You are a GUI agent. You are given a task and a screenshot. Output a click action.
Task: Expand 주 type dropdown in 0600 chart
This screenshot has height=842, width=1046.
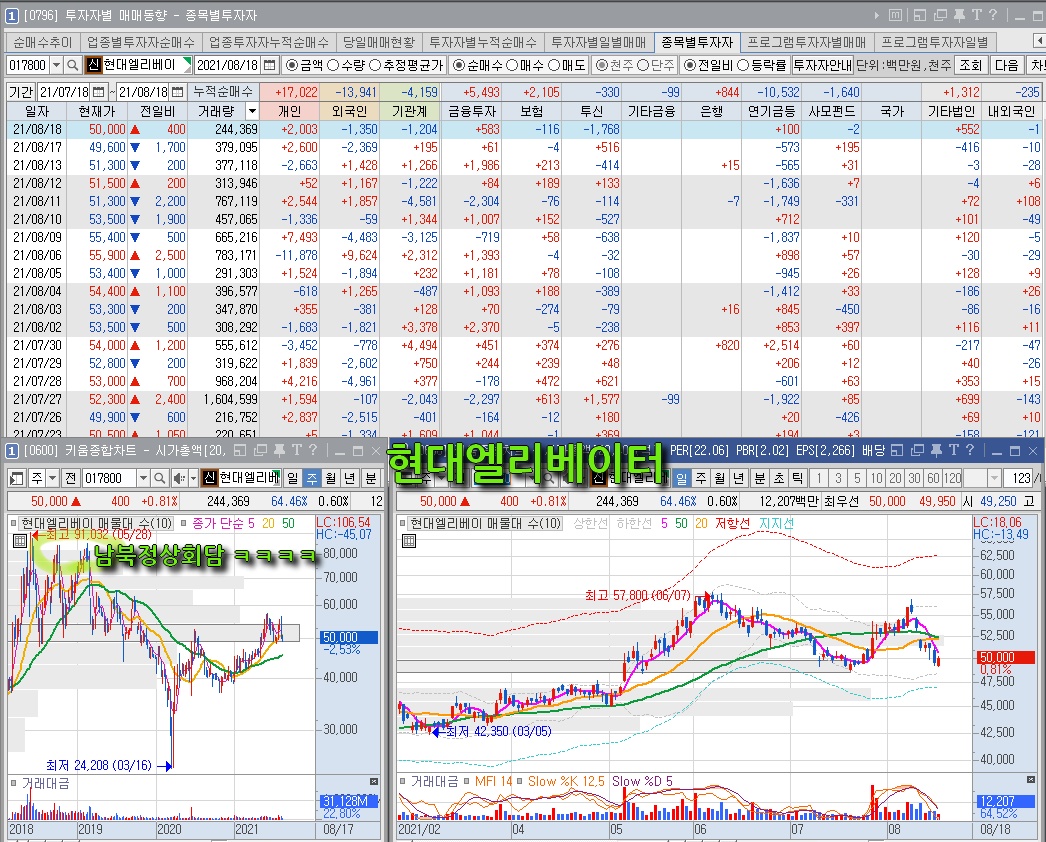(x=53, y=478)
